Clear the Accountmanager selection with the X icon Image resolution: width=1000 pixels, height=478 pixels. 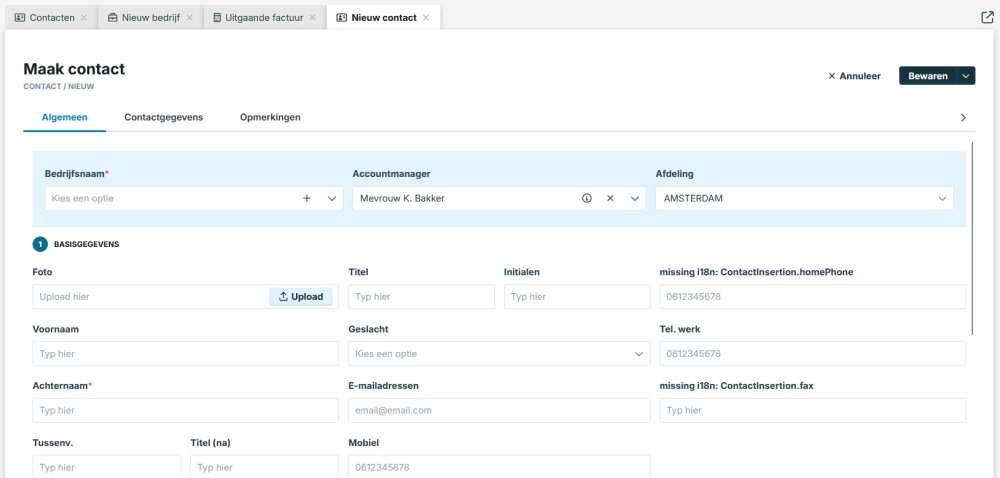pos(610,198)
